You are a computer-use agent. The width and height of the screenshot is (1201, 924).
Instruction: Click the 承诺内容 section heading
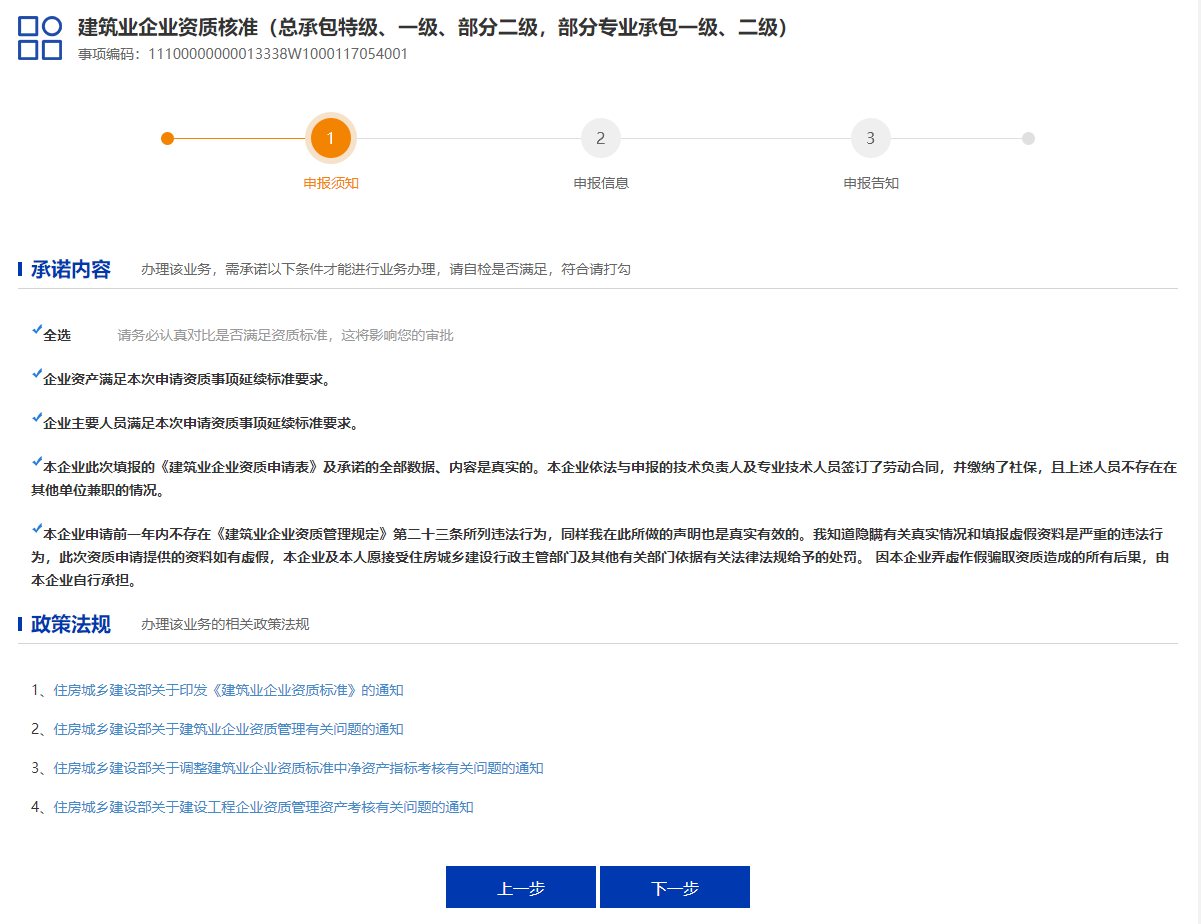71,269
